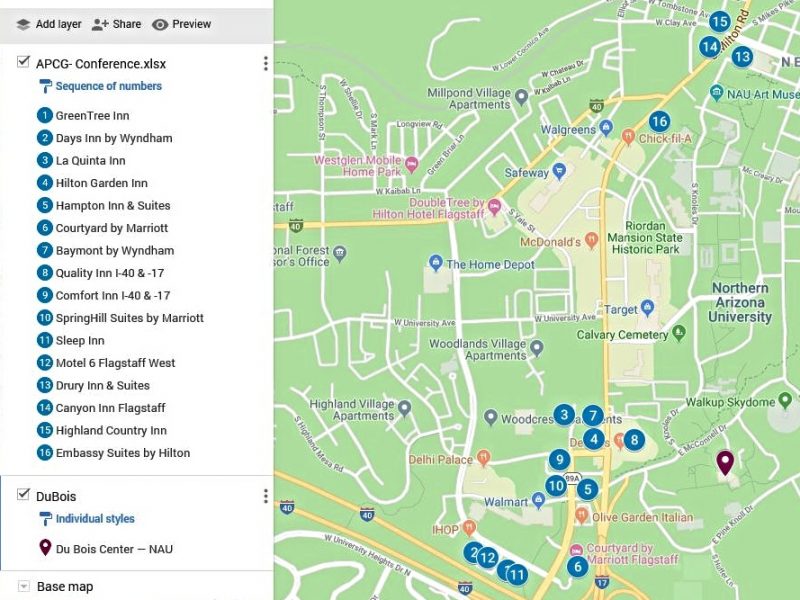Uncheck the APCG- Conference.xlsx layer checkbox

[23, 63]
